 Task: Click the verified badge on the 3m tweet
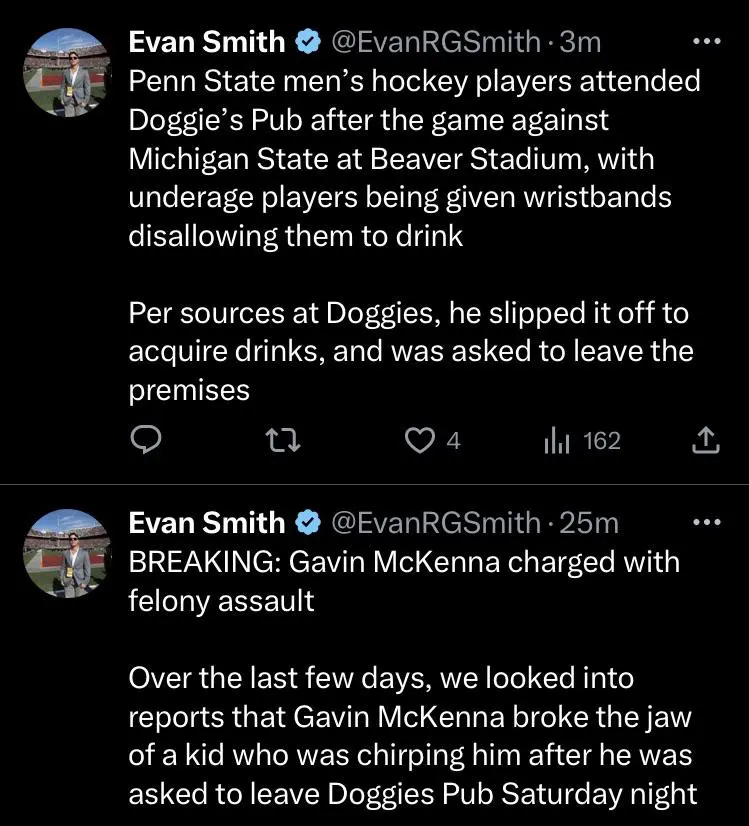pyautogui.click(x=306, y=43)
